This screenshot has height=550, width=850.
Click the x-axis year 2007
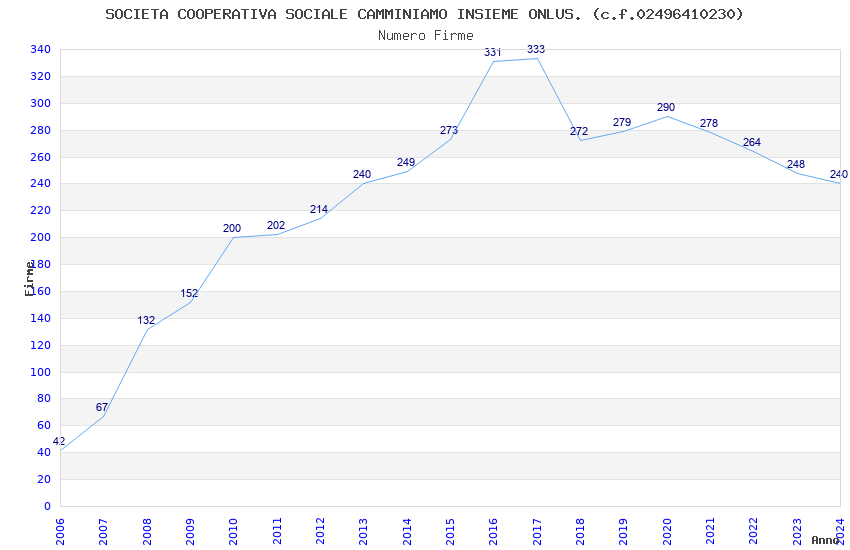[x=103, y=531]
